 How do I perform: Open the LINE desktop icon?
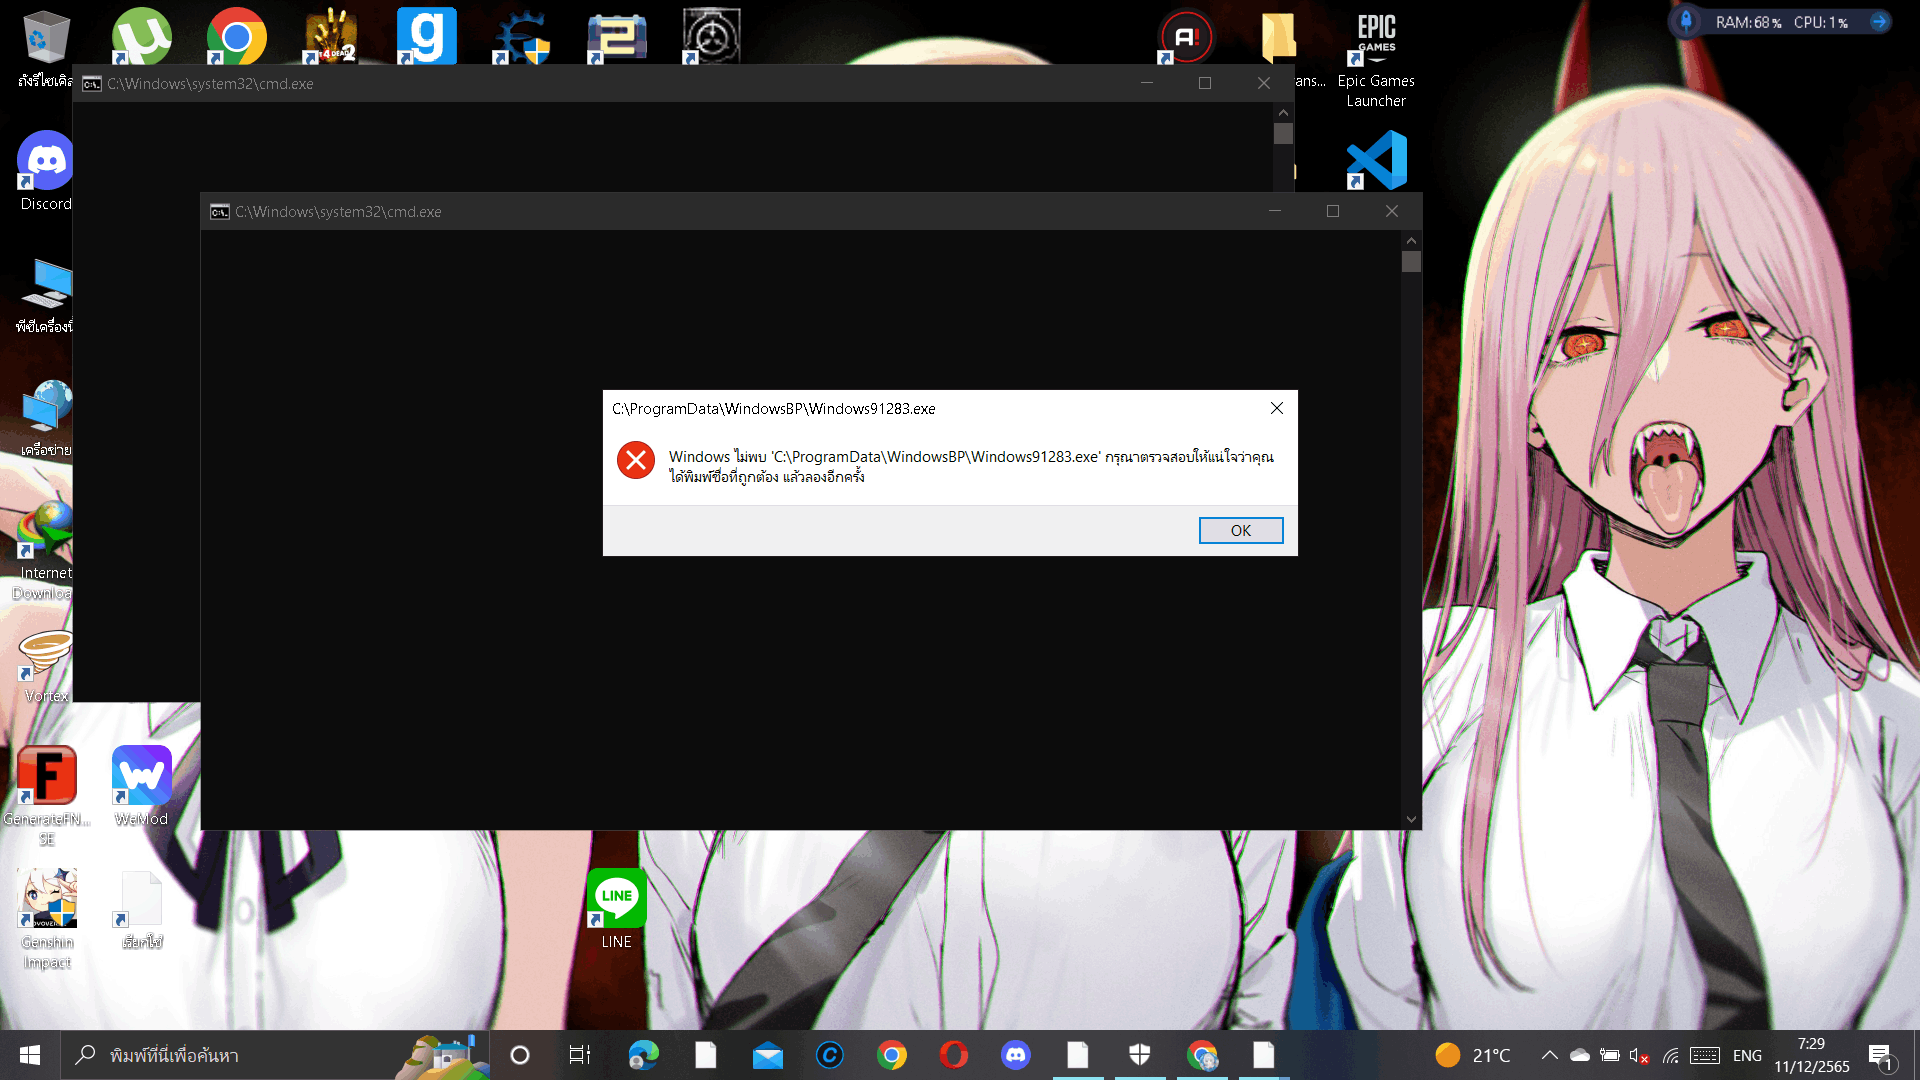click(616, 898)
